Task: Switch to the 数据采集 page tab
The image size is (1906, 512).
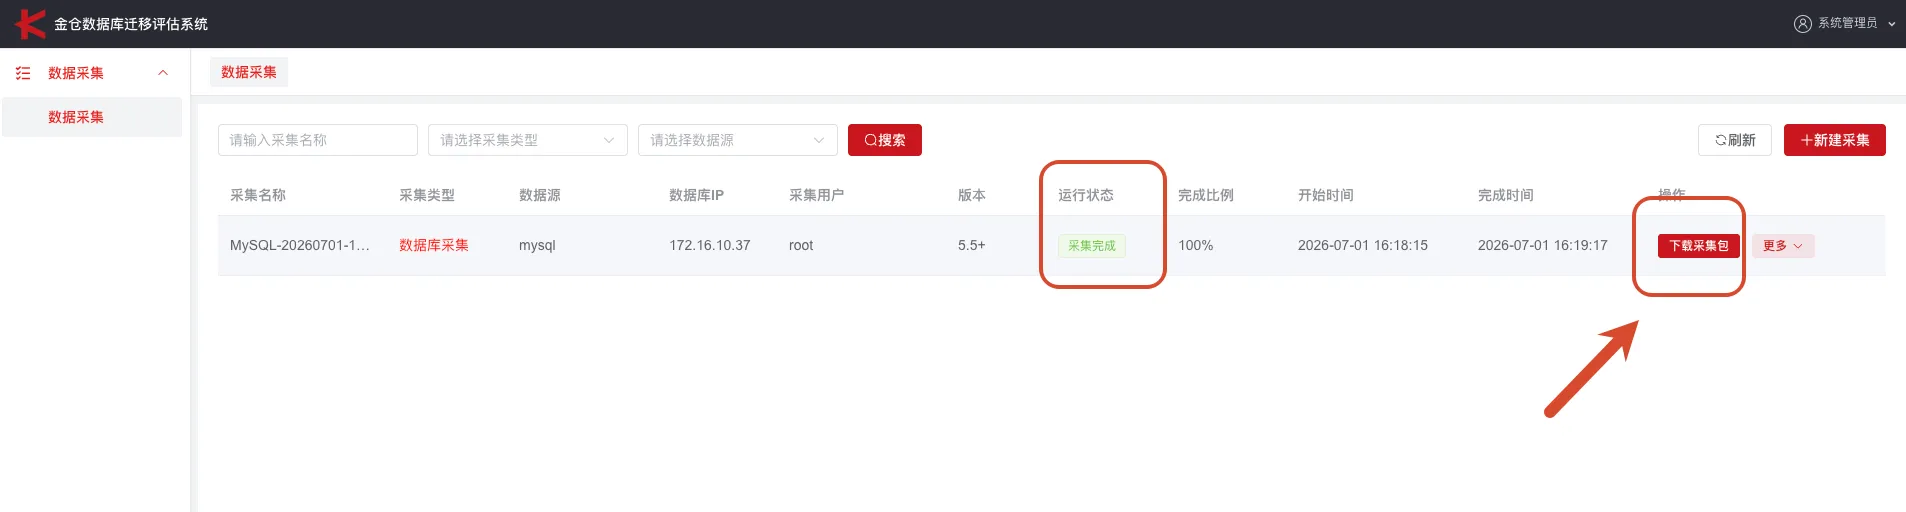Action: pyautogui.click(x=249, y=72)
